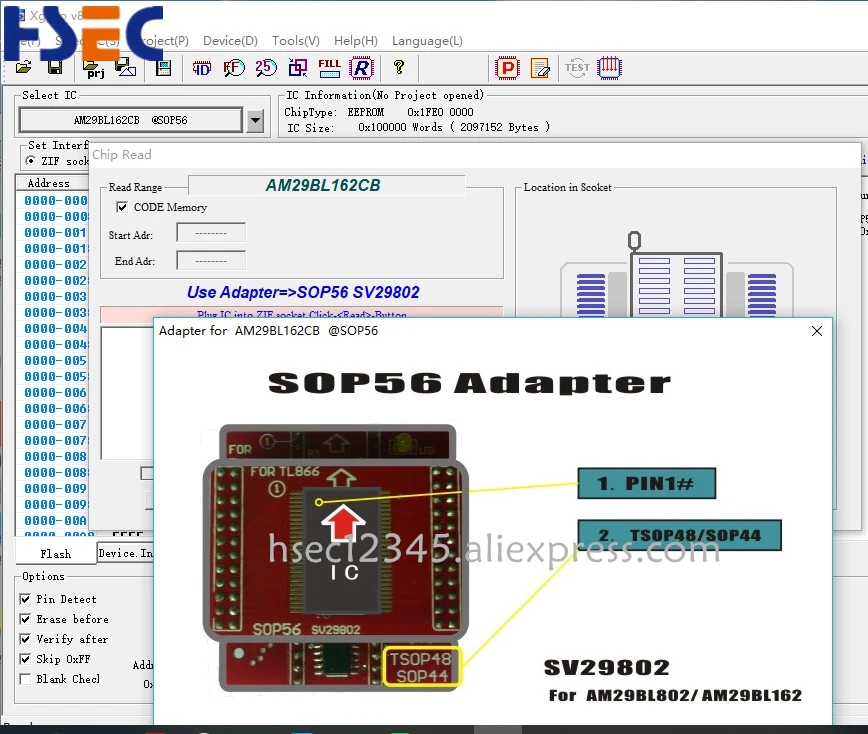Image resolution: width=868 pixels, height=734 pixels.
Task: Select the ZIF socket radio button
Action: pyautogui.click(x=30, y=161)
